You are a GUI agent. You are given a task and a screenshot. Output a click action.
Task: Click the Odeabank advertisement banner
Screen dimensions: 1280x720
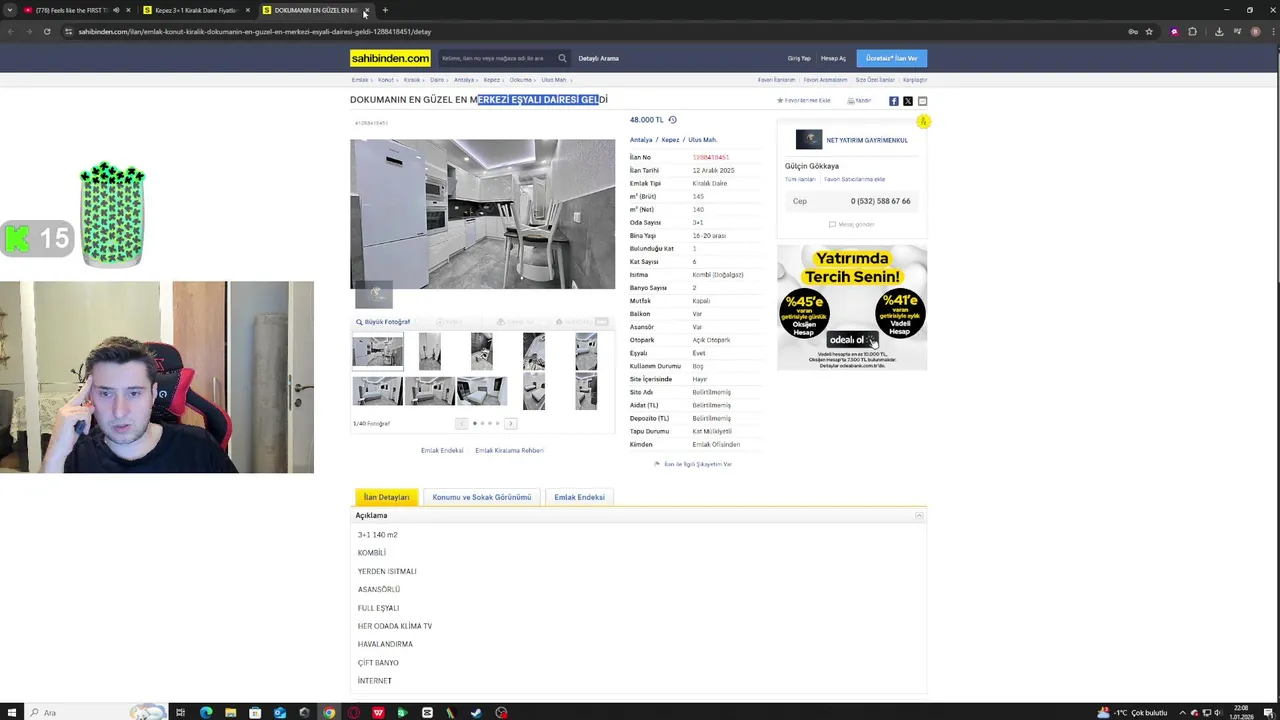(x=852, y=308)
